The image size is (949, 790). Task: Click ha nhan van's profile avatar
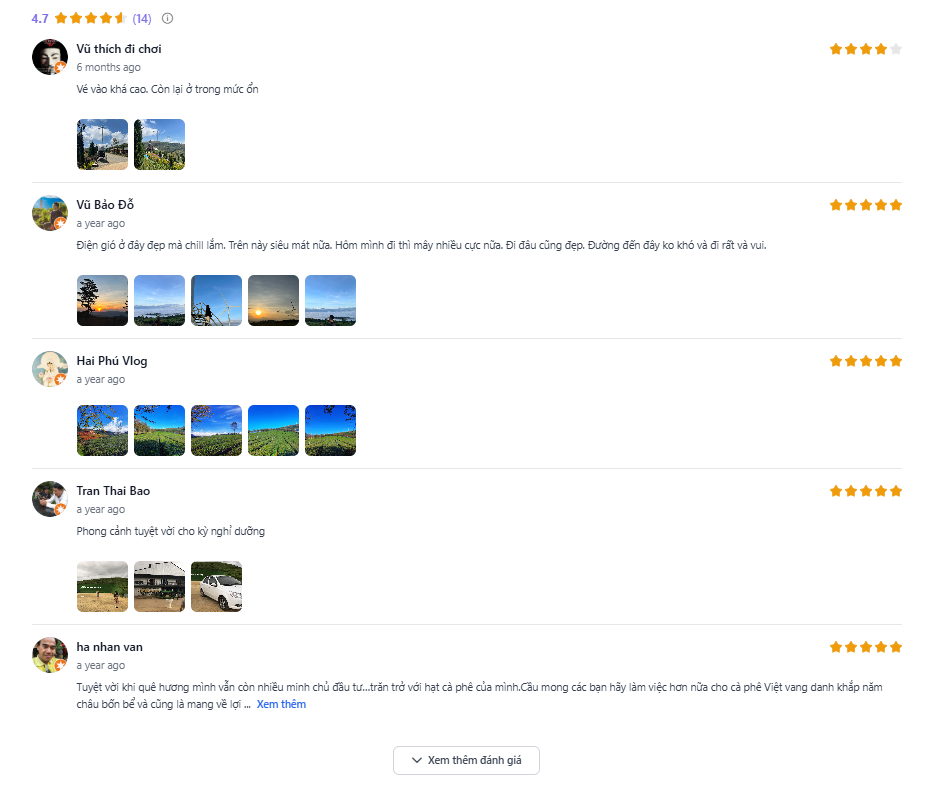(x=50, y=655)
